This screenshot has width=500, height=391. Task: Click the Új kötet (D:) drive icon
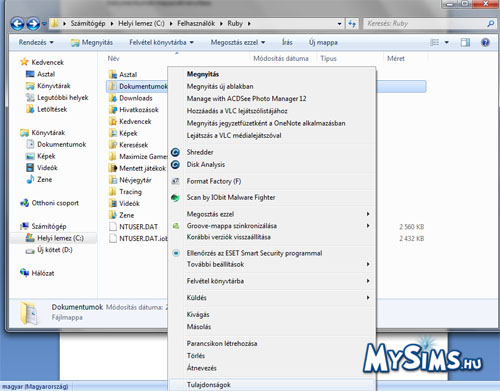pyautogui.click(x=30, y=250)
